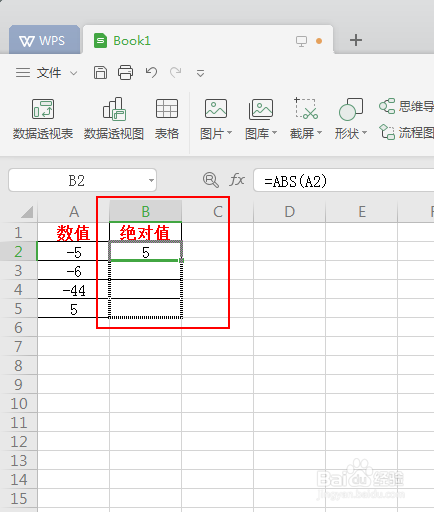Select column C header
The height and width of the screenshot is (512, 434).
[217, 212]
